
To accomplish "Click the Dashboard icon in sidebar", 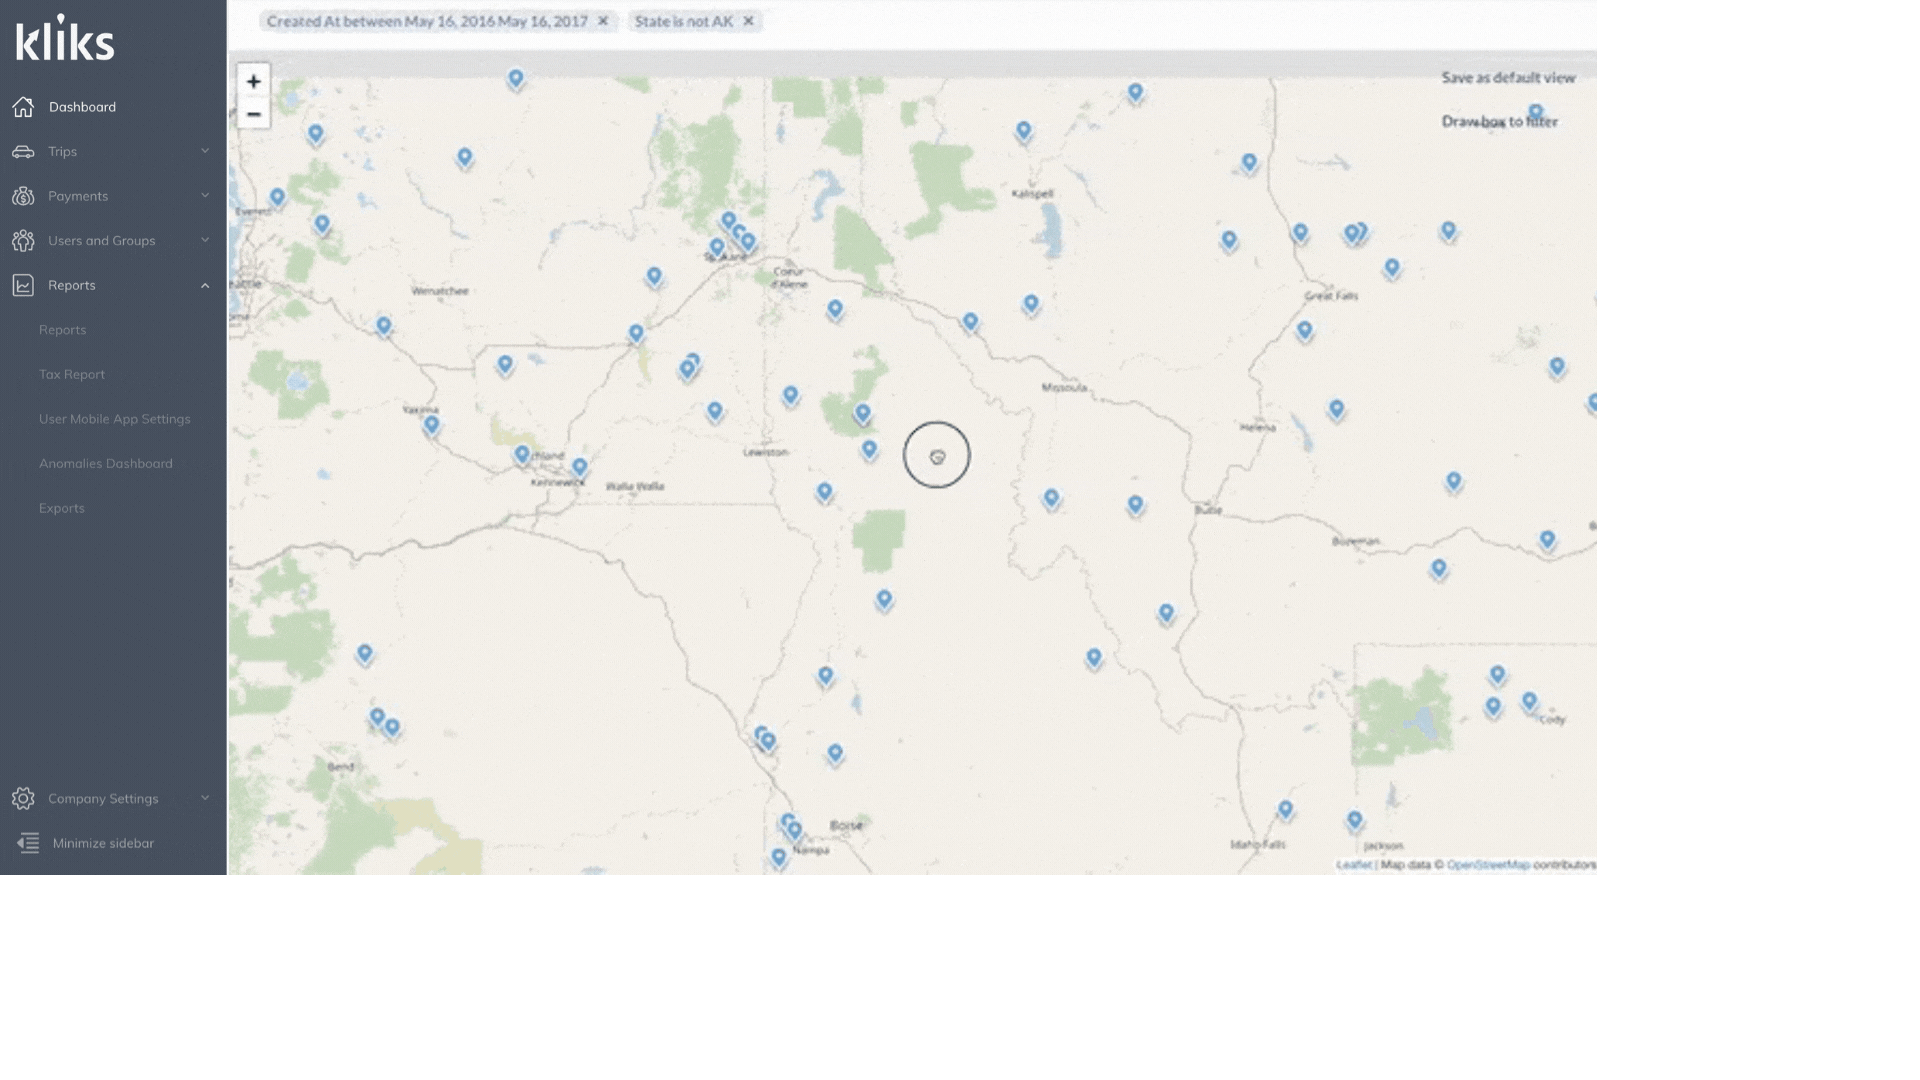I will pos(24,107).
